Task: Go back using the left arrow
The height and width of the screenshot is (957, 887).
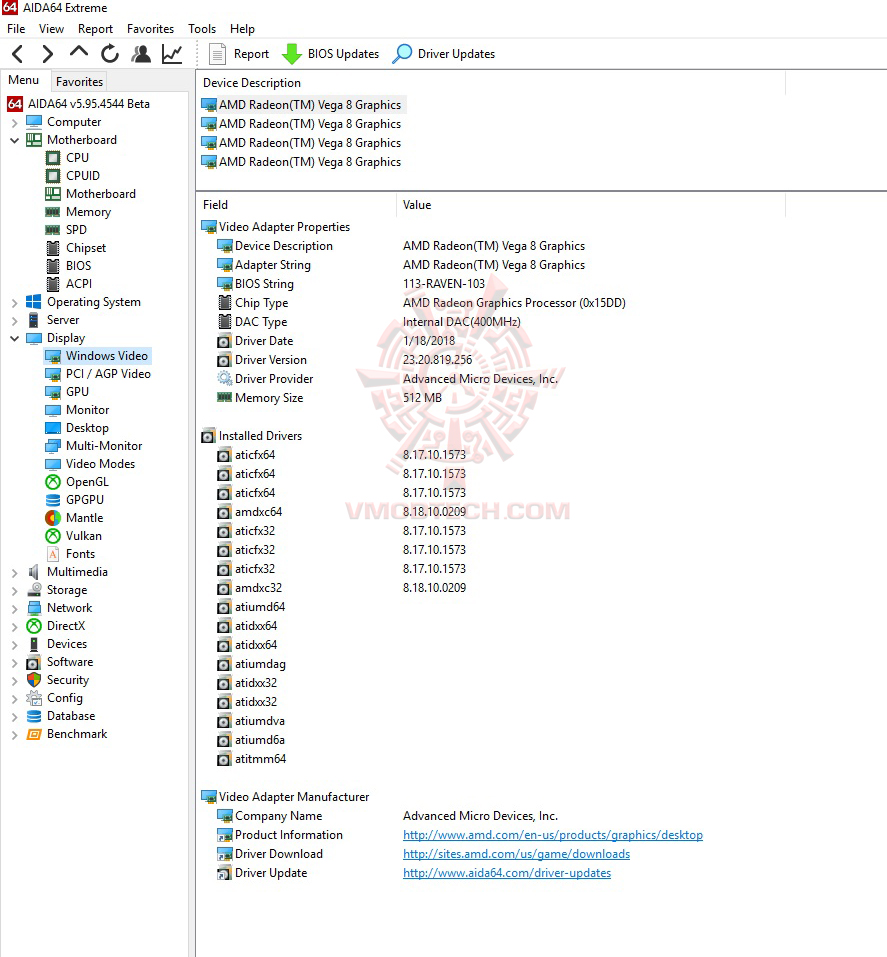Action: pos(18,54)
